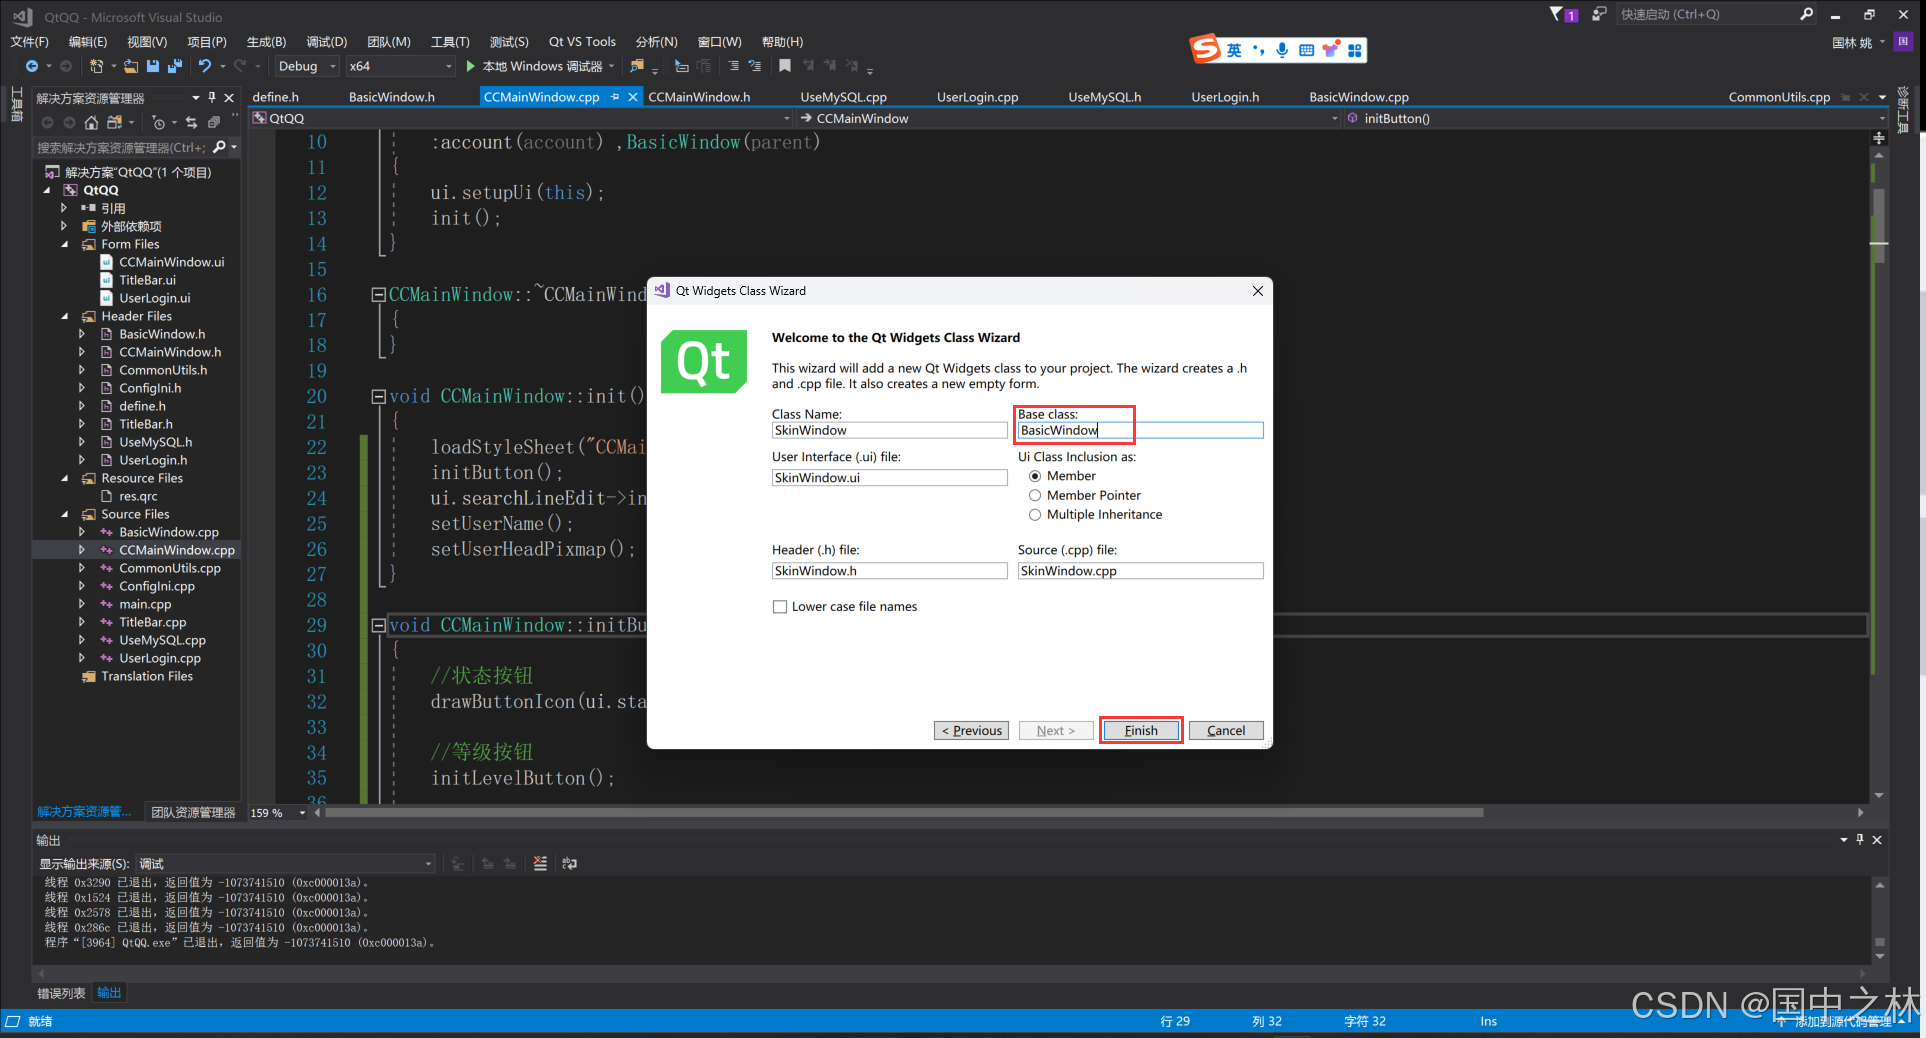The width and height of the screenshot is (1926, 1038).
Task: Select UserLogin.ui in Form Files
Action: (x=154, y=298)
